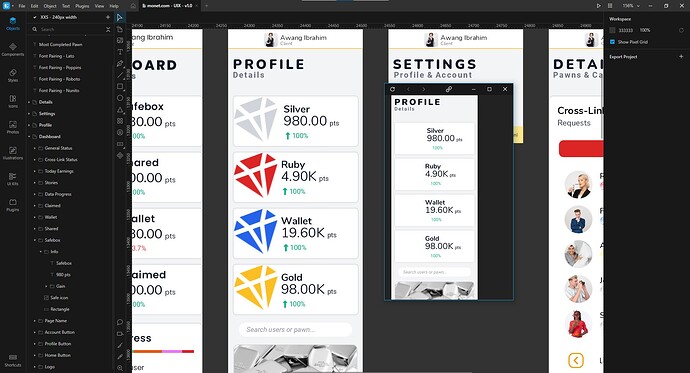Select the Pen tool

(120, 63)
